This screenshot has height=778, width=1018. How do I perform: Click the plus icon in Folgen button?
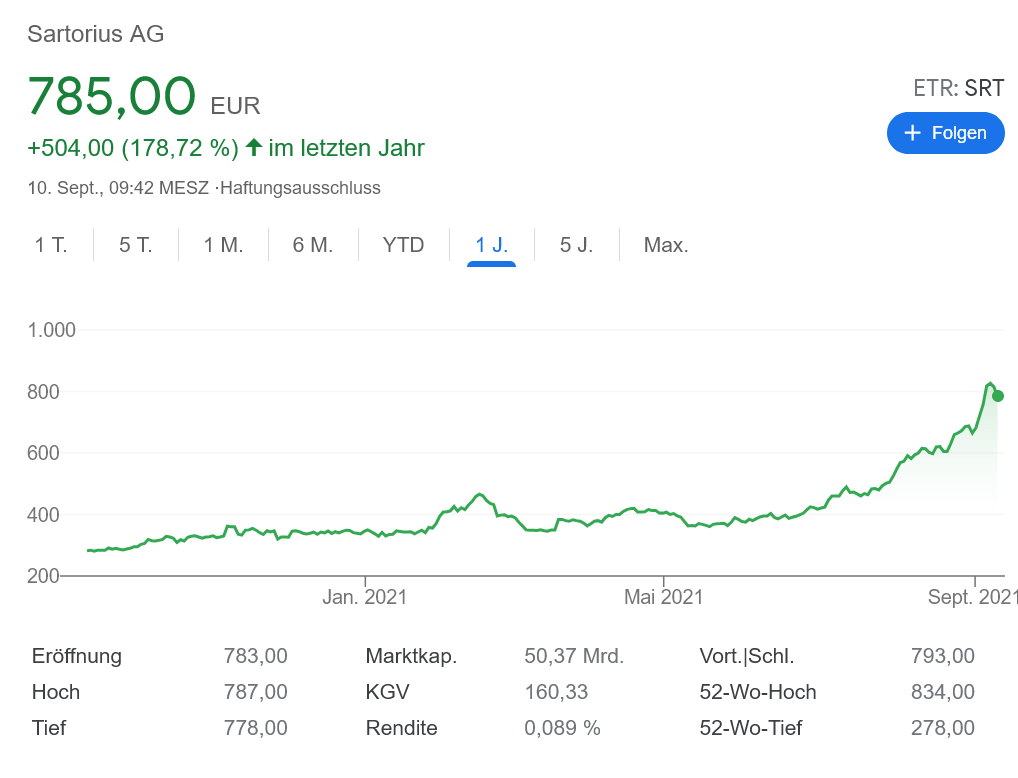point(911,133)
